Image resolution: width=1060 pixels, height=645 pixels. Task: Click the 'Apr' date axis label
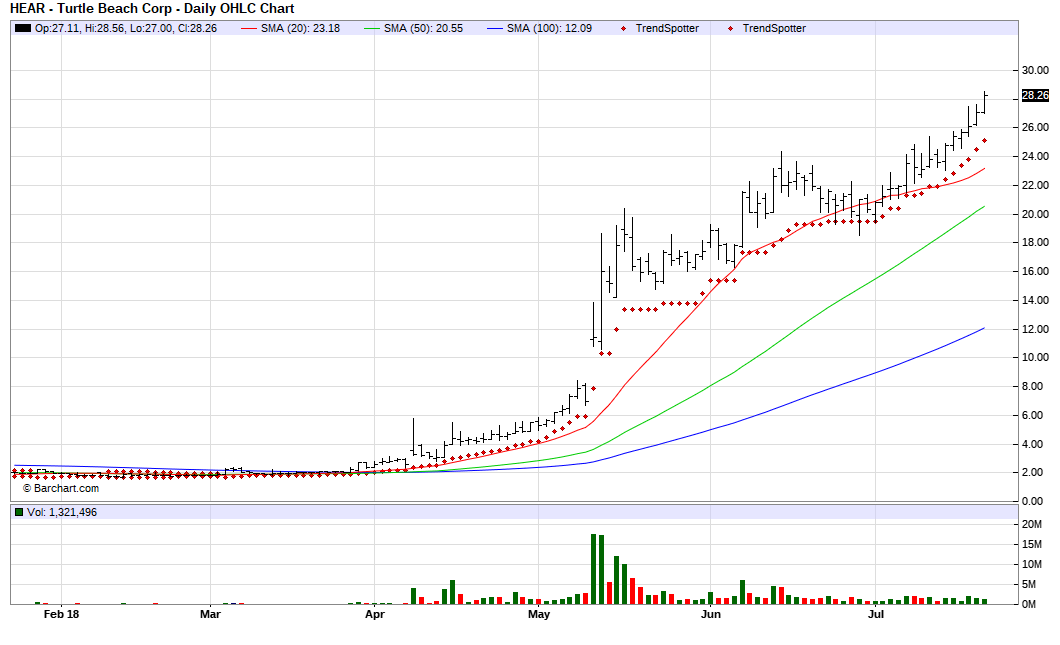click(375, 615)
